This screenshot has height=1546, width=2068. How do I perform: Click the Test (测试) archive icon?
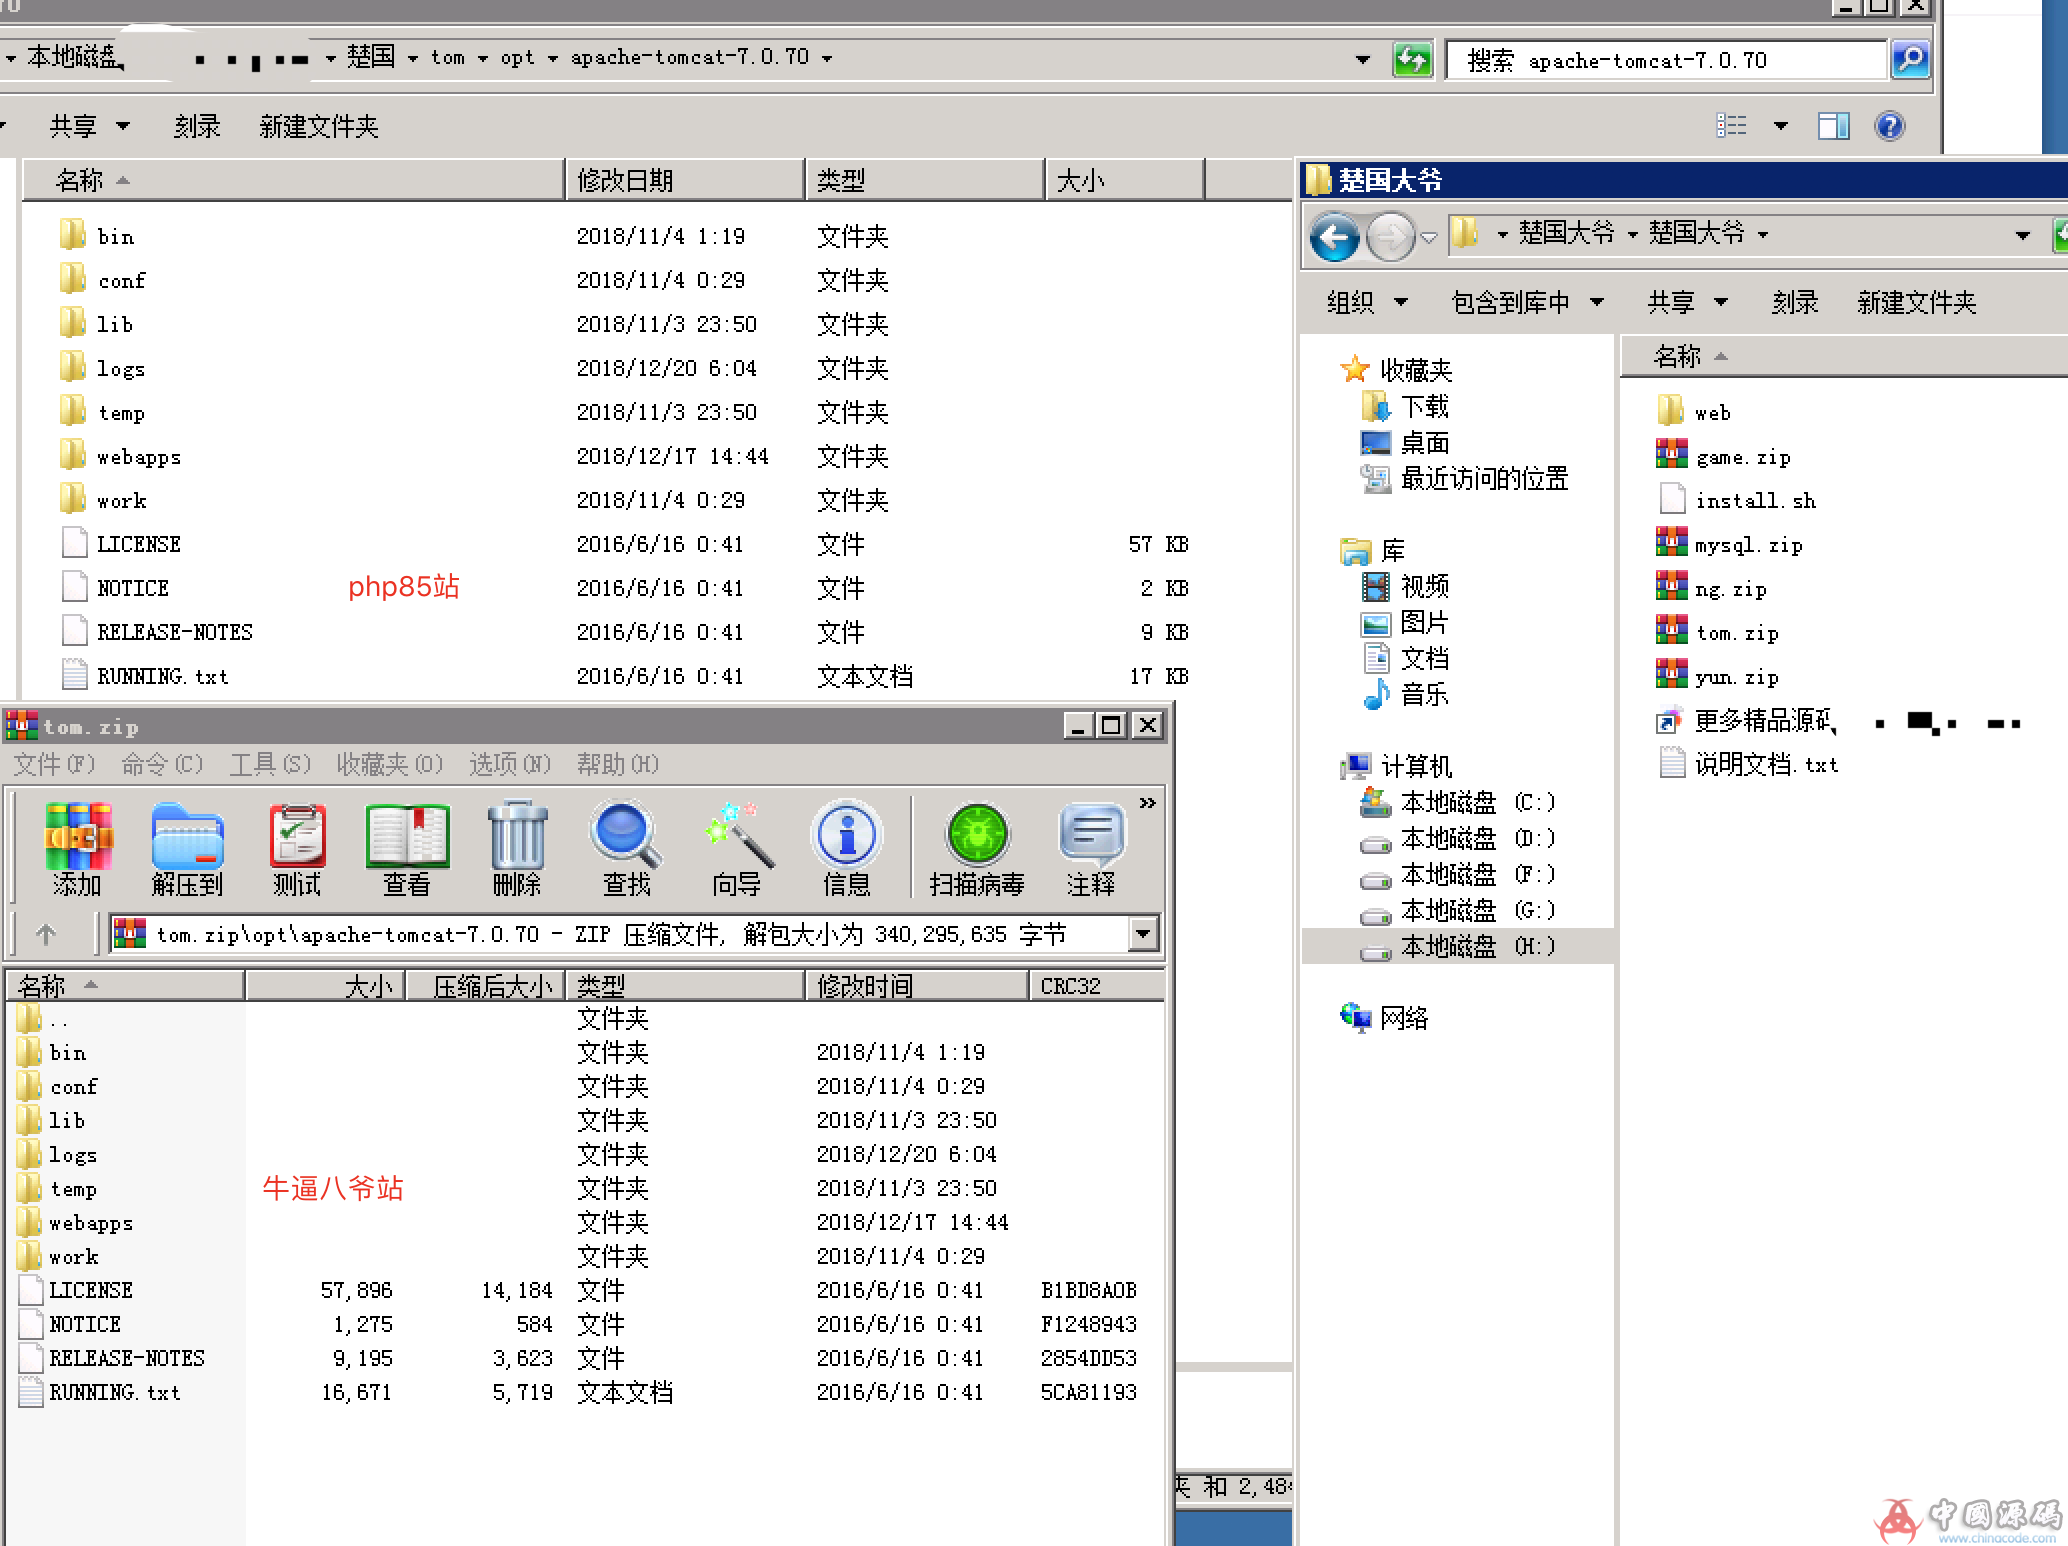[297, 848]
